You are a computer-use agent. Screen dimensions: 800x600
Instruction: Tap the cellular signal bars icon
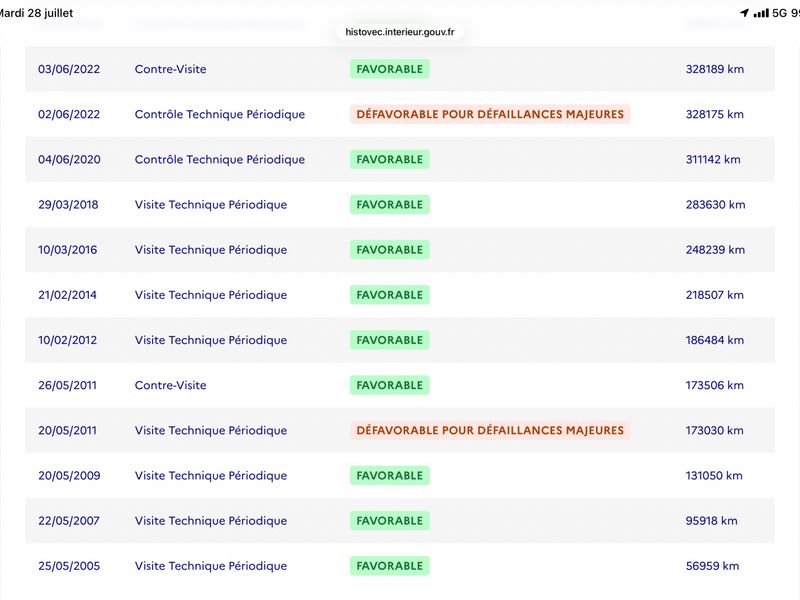click(x=761, y=13)
